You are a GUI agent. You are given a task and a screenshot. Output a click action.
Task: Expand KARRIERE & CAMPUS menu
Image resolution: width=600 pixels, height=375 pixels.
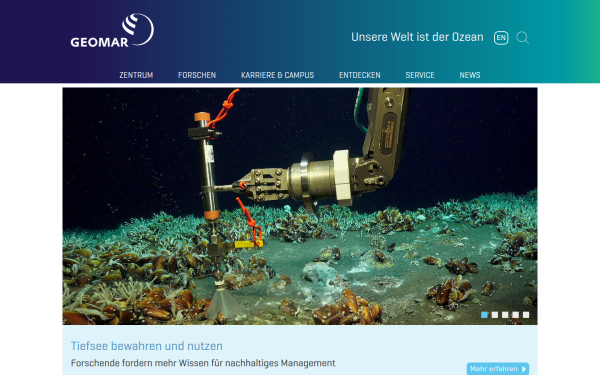point(277,75)
